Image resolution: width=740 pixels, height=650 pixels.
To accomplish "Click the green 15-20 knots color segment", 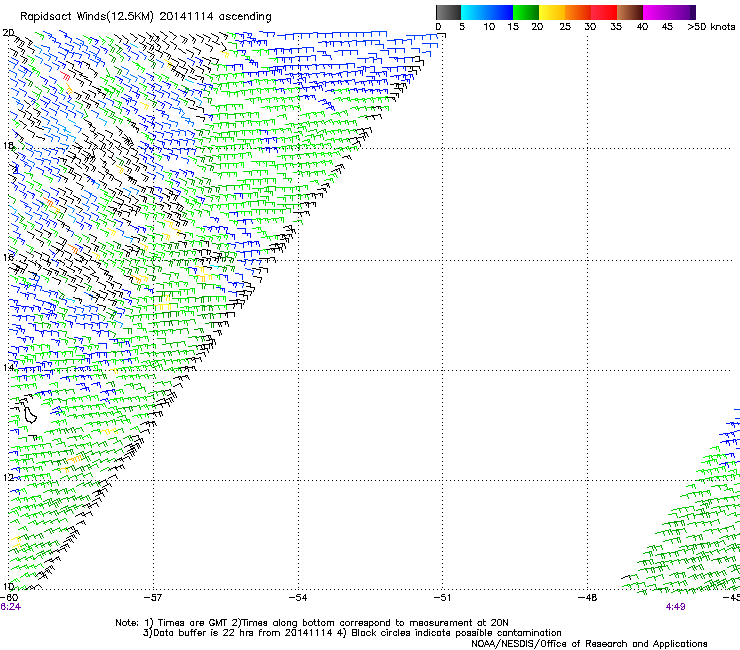I will point(526,12).
